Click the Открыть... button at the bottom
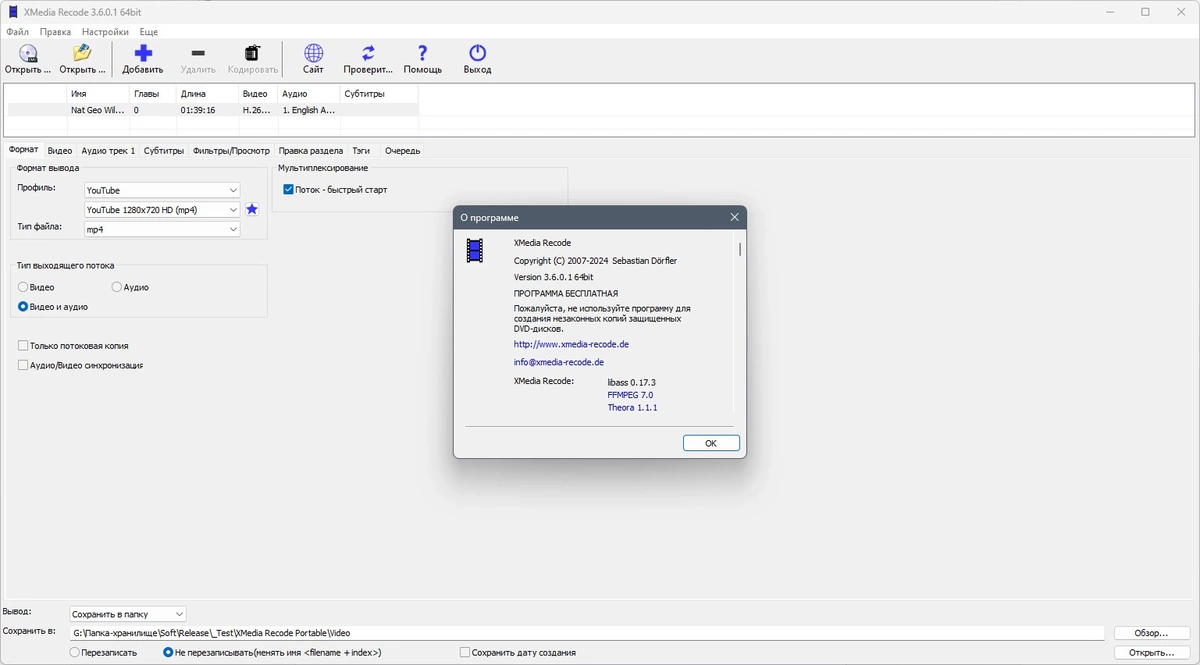1200x665 pixels. click(1151, 652)
